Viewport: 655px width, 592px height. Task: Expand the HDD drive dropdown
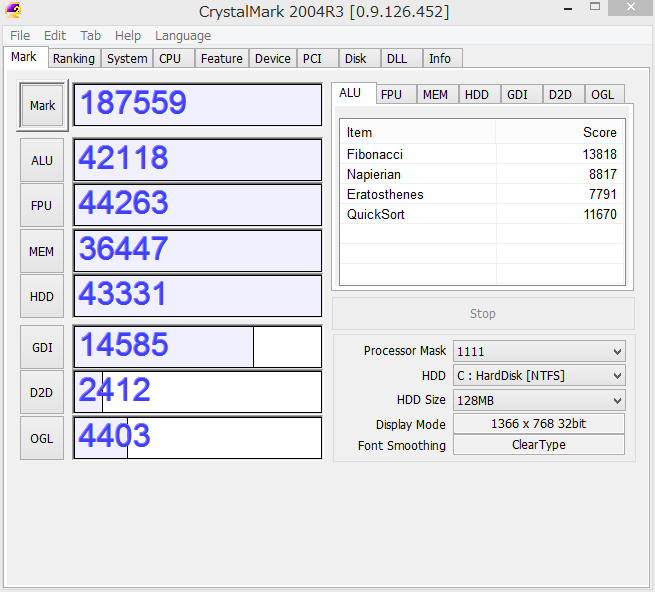539,376
